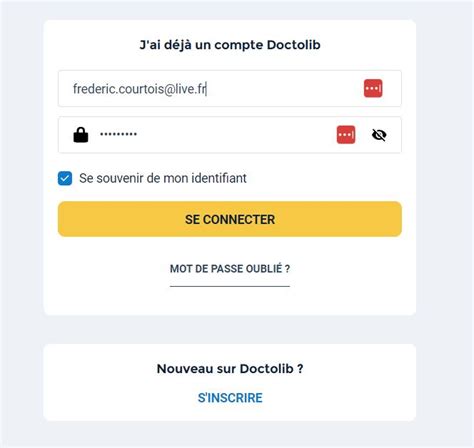Click on the masked password dots
This screenshot has width=474, height=448.
(118, 134)
